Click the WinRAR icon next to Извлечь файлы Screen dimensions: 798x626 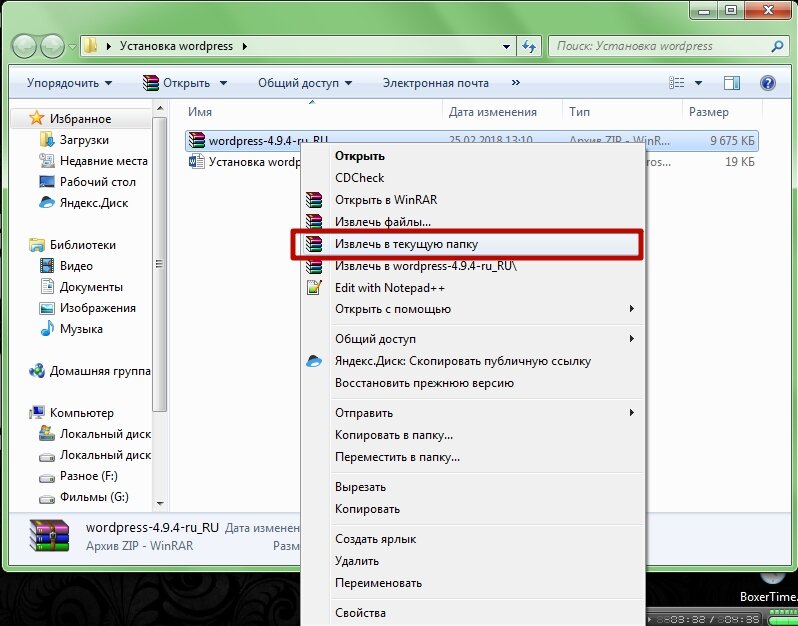click(314, 222)
